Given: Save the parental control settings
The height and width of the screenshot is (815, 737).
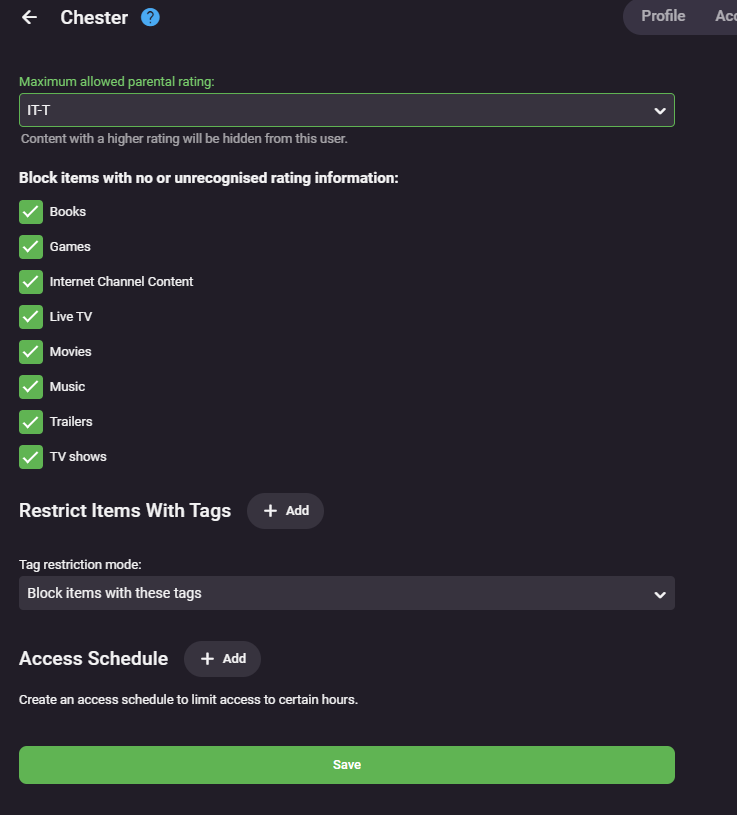Looking at the screenshot, I should (x=346, y=765).
